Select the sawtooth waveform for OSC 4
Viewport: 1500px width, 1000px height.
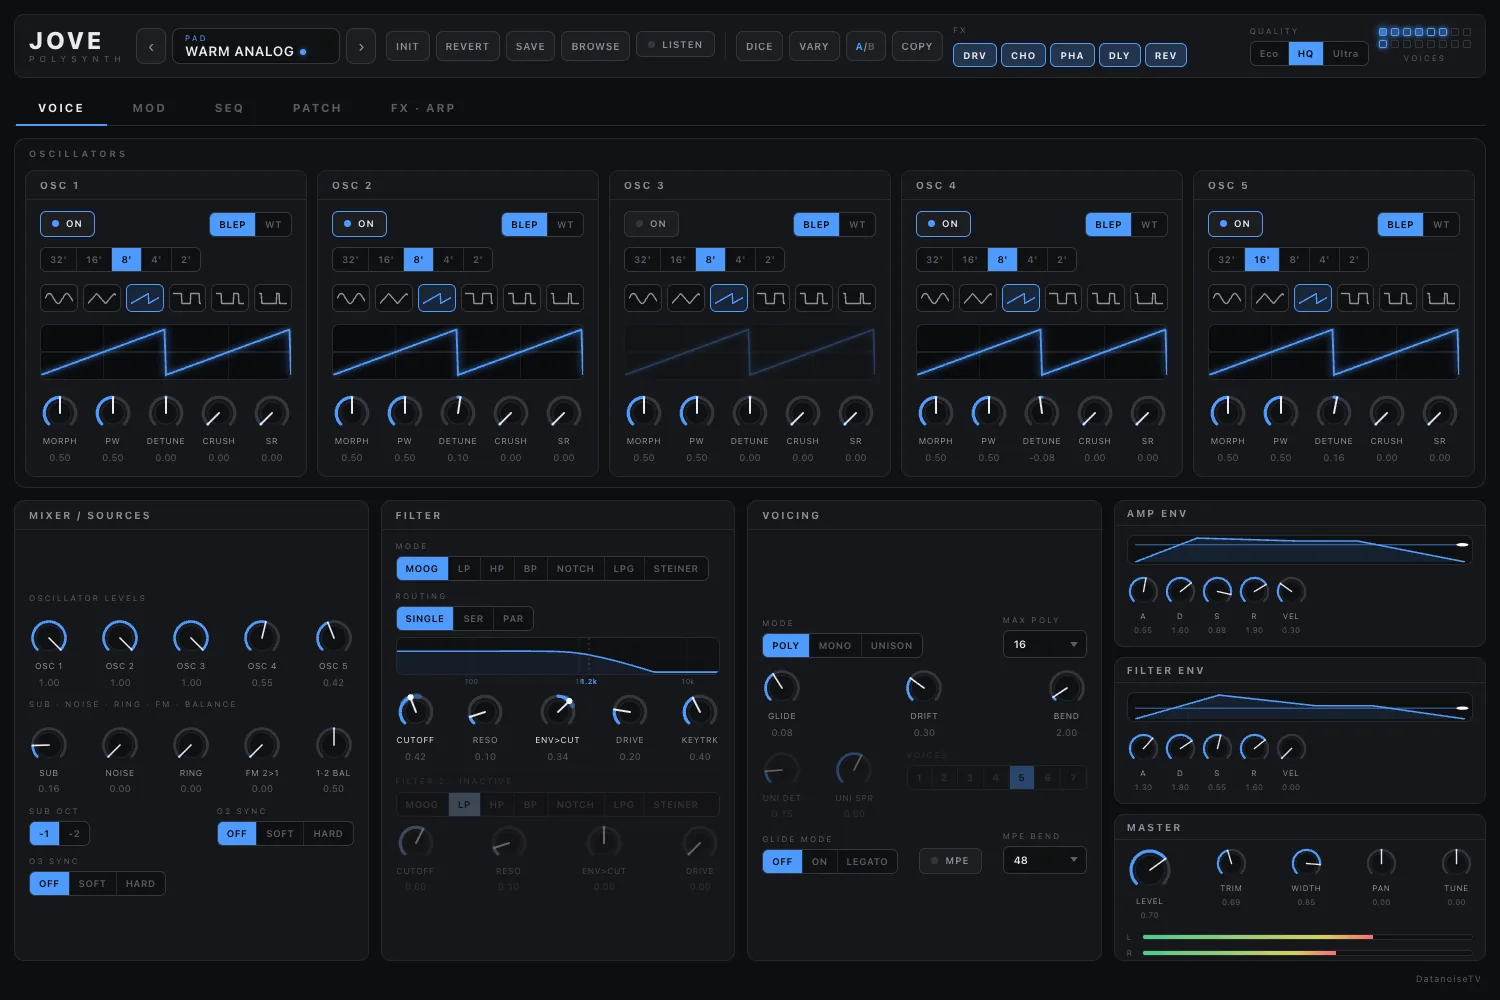(x=1021, y=298)
